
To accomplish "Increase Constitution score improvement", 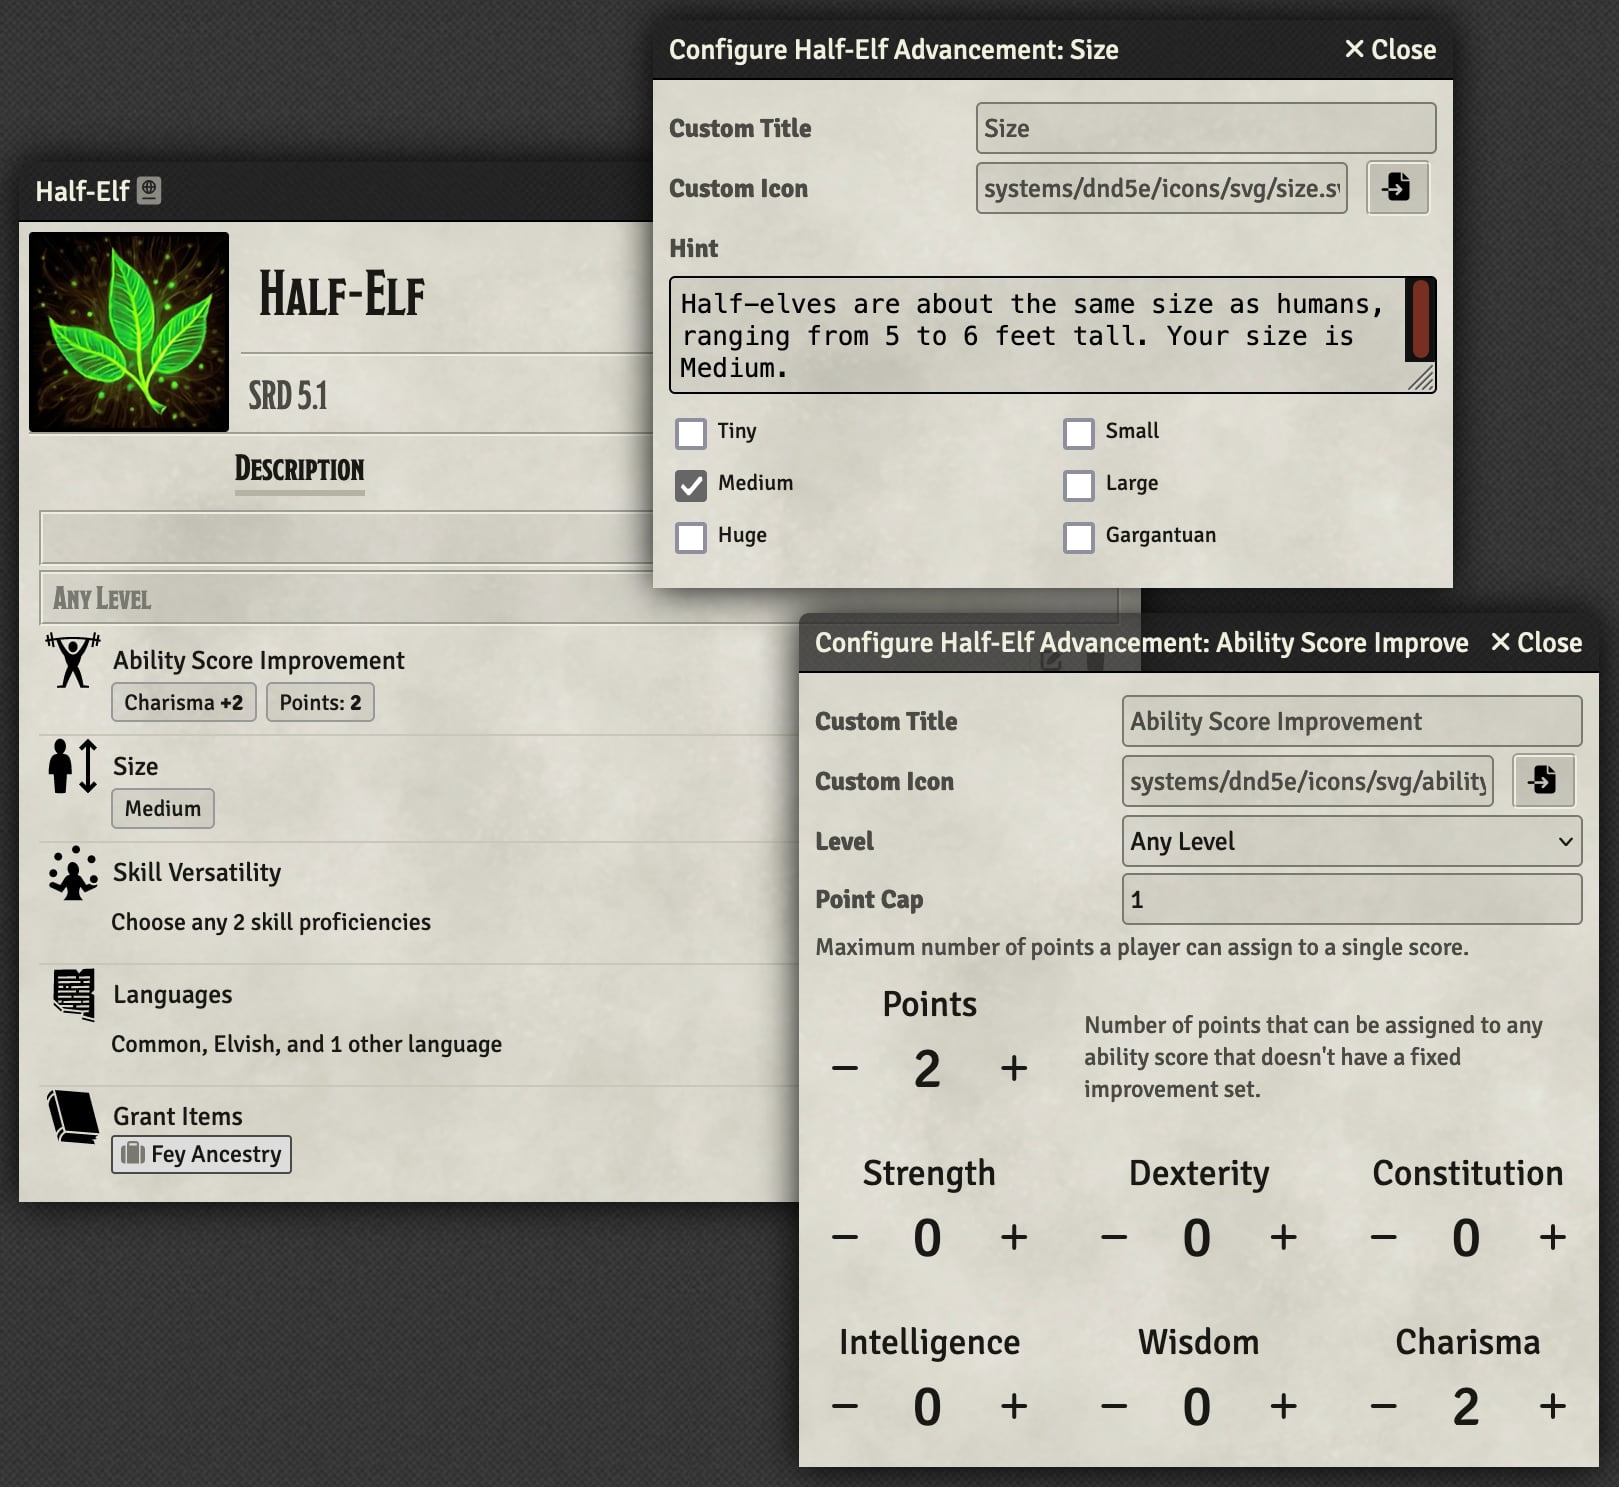I will click(x=1552, y=1237).
